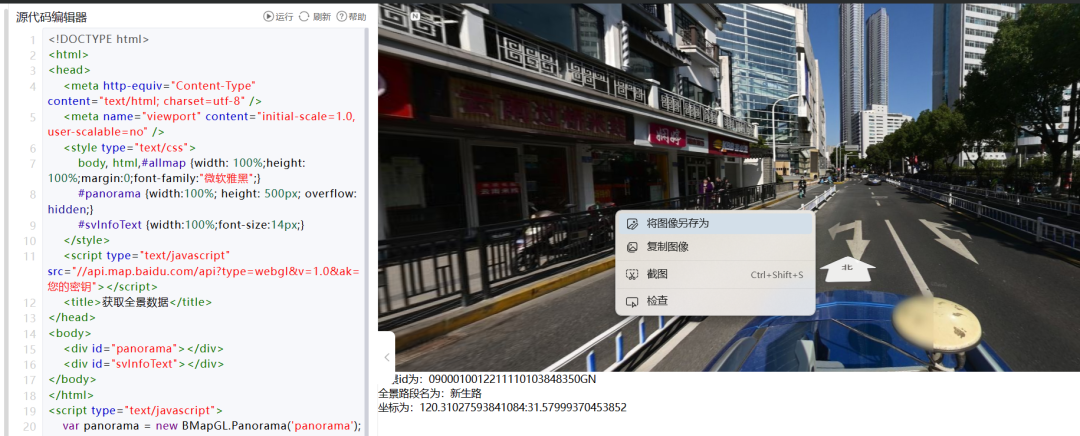The image size is (1080, 436).
Task: Open the 帮助 help link
Action: (351, 17)
